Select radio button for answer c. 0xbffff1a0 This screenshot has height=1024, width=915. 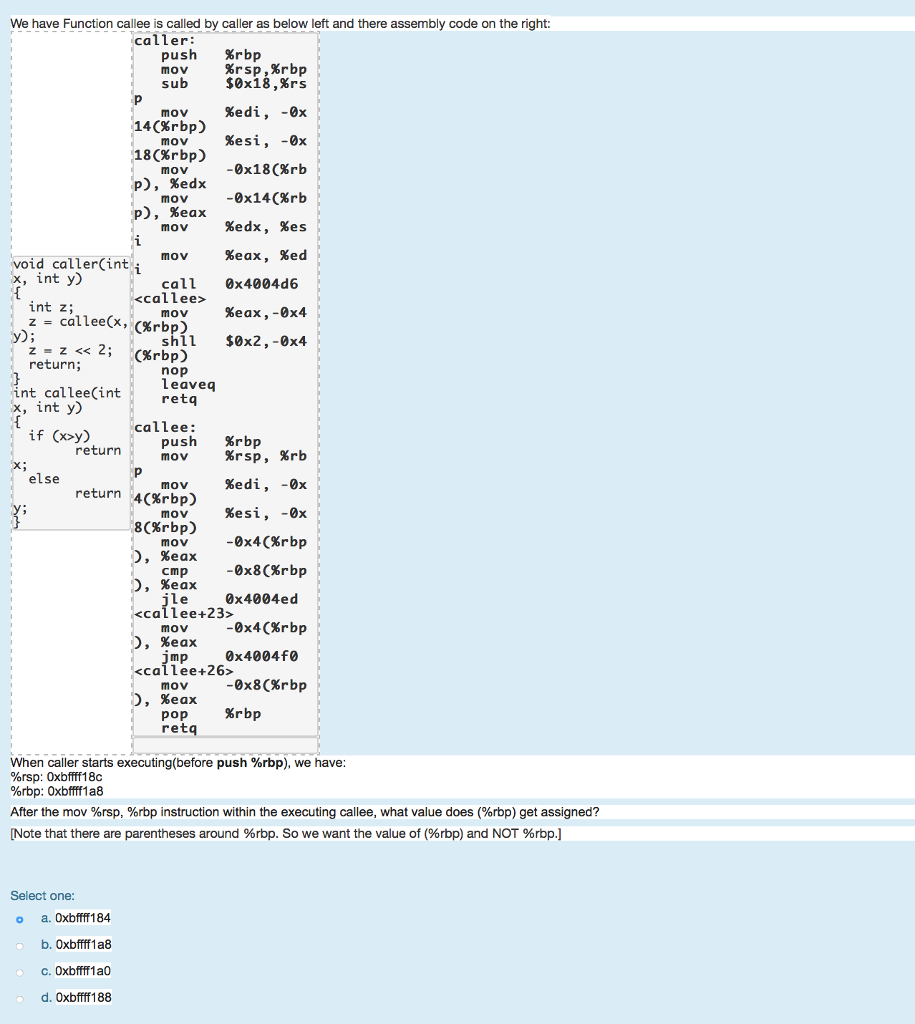(x=20, y=970)
